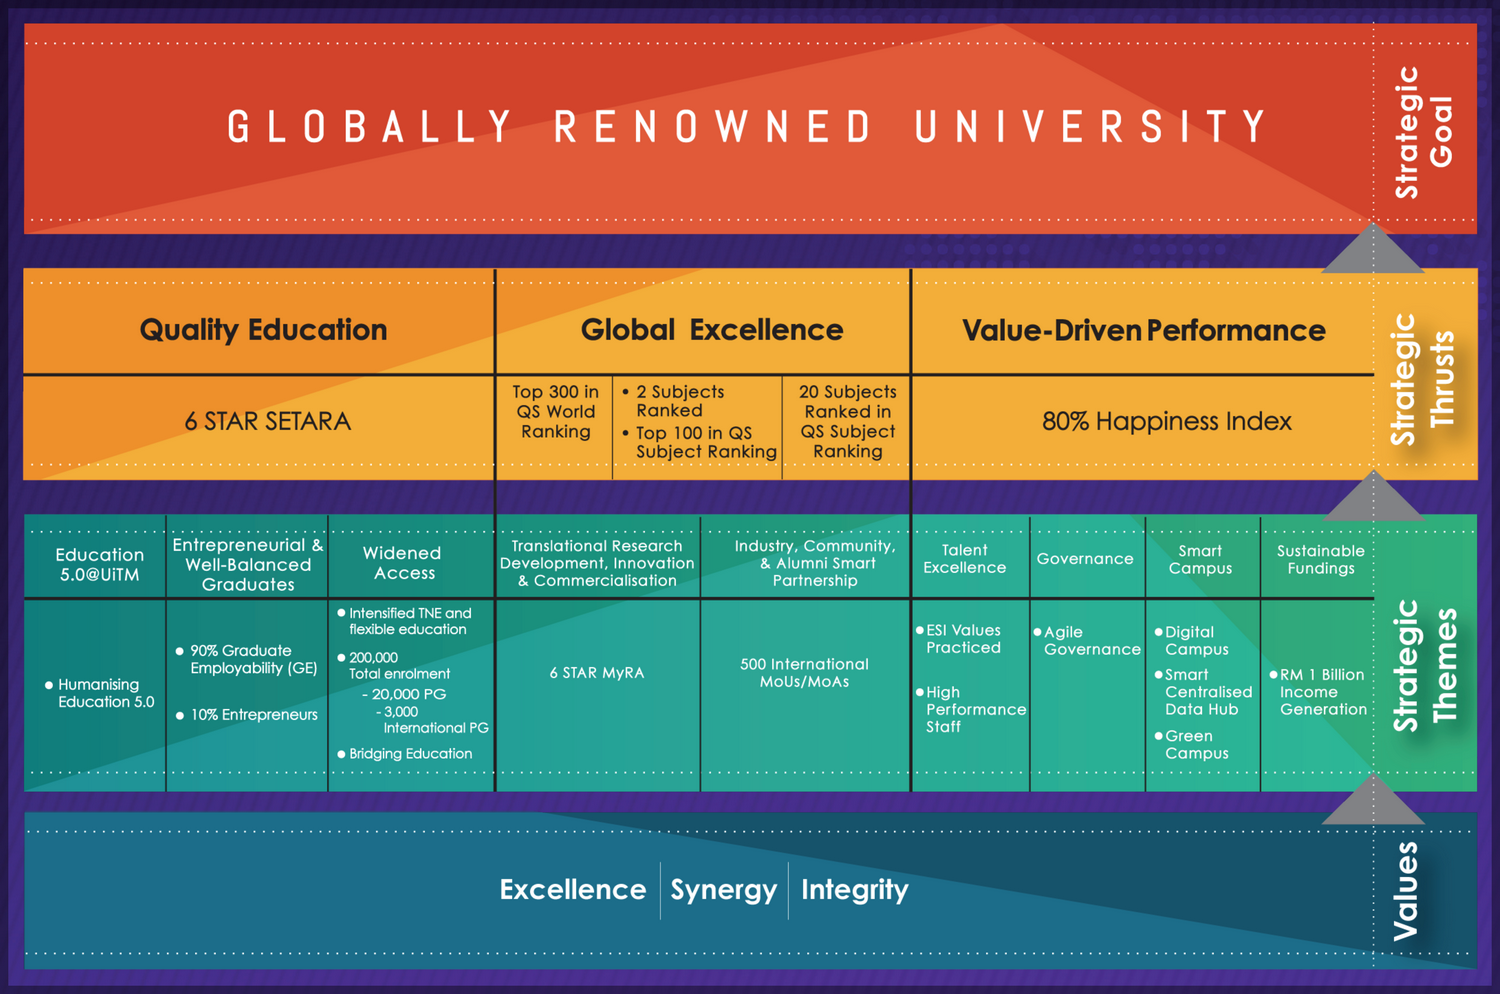Click the RM 1 Billion Income Generation bullet
Image resolution: width=1500 pixels, height=994 pixels.
[x=1322, y=692]
